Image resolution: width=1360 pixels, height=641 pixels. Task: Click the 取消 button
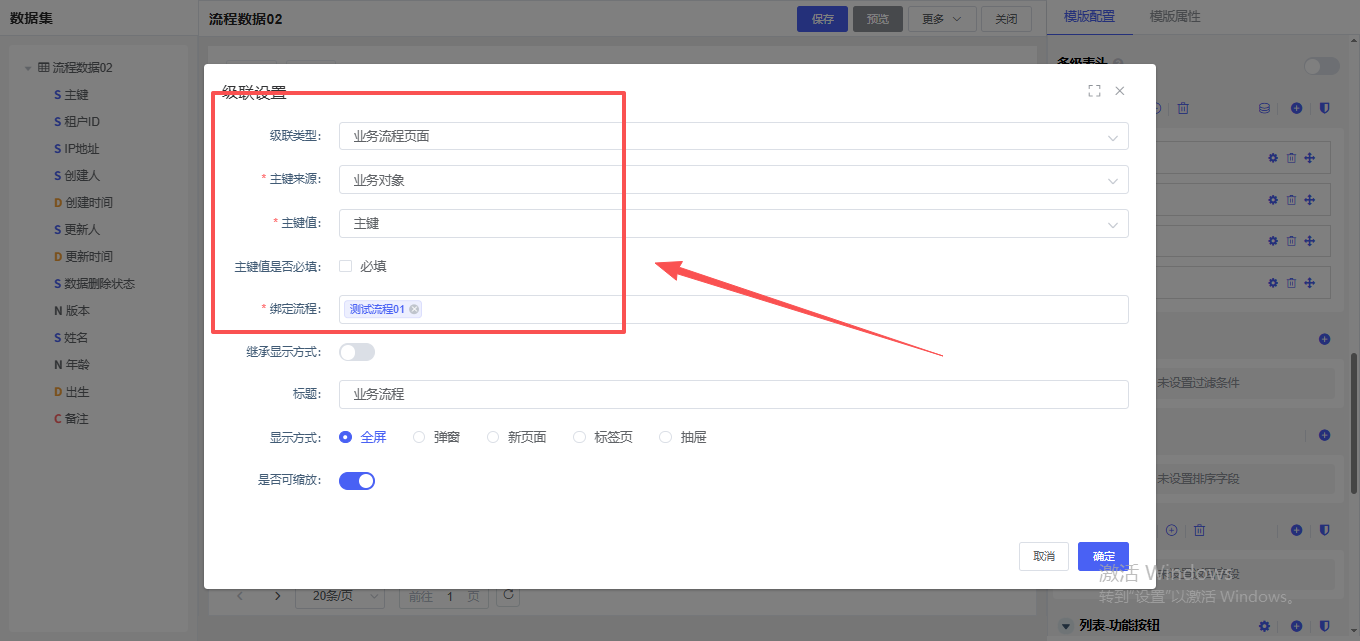(1044, 556)
